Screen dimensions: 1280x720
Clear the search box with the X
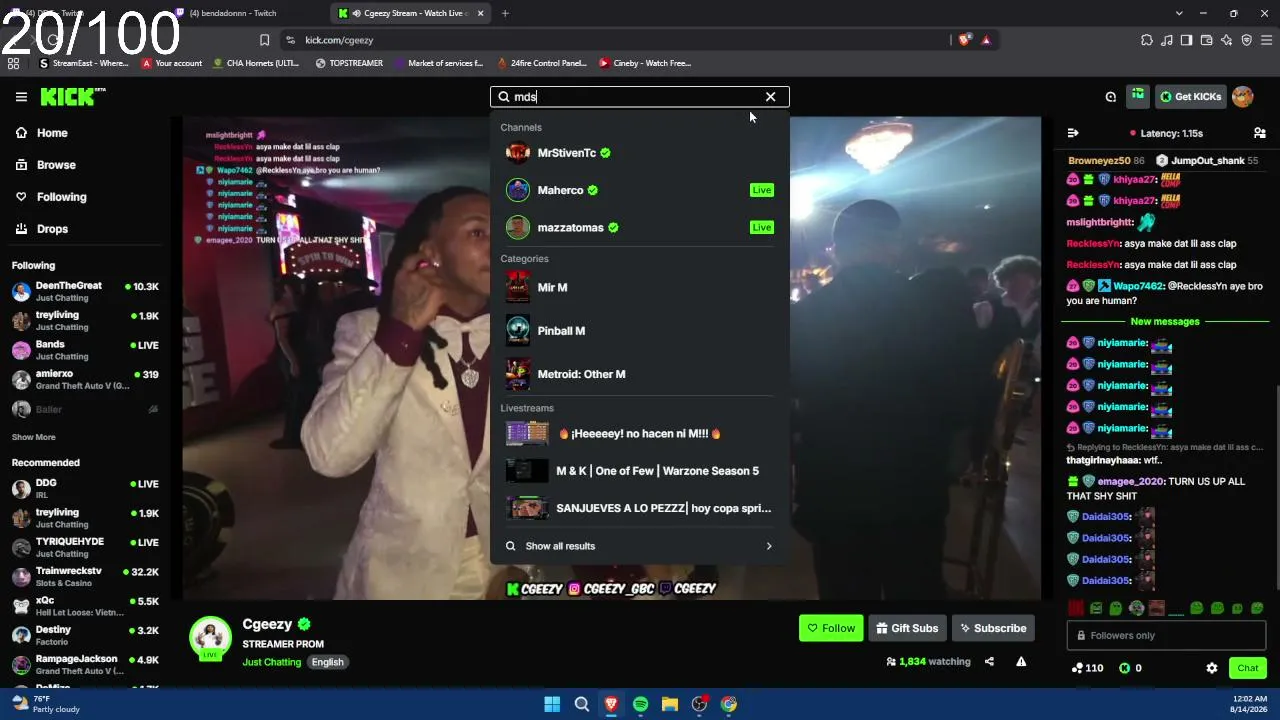(x=770, y=97)
